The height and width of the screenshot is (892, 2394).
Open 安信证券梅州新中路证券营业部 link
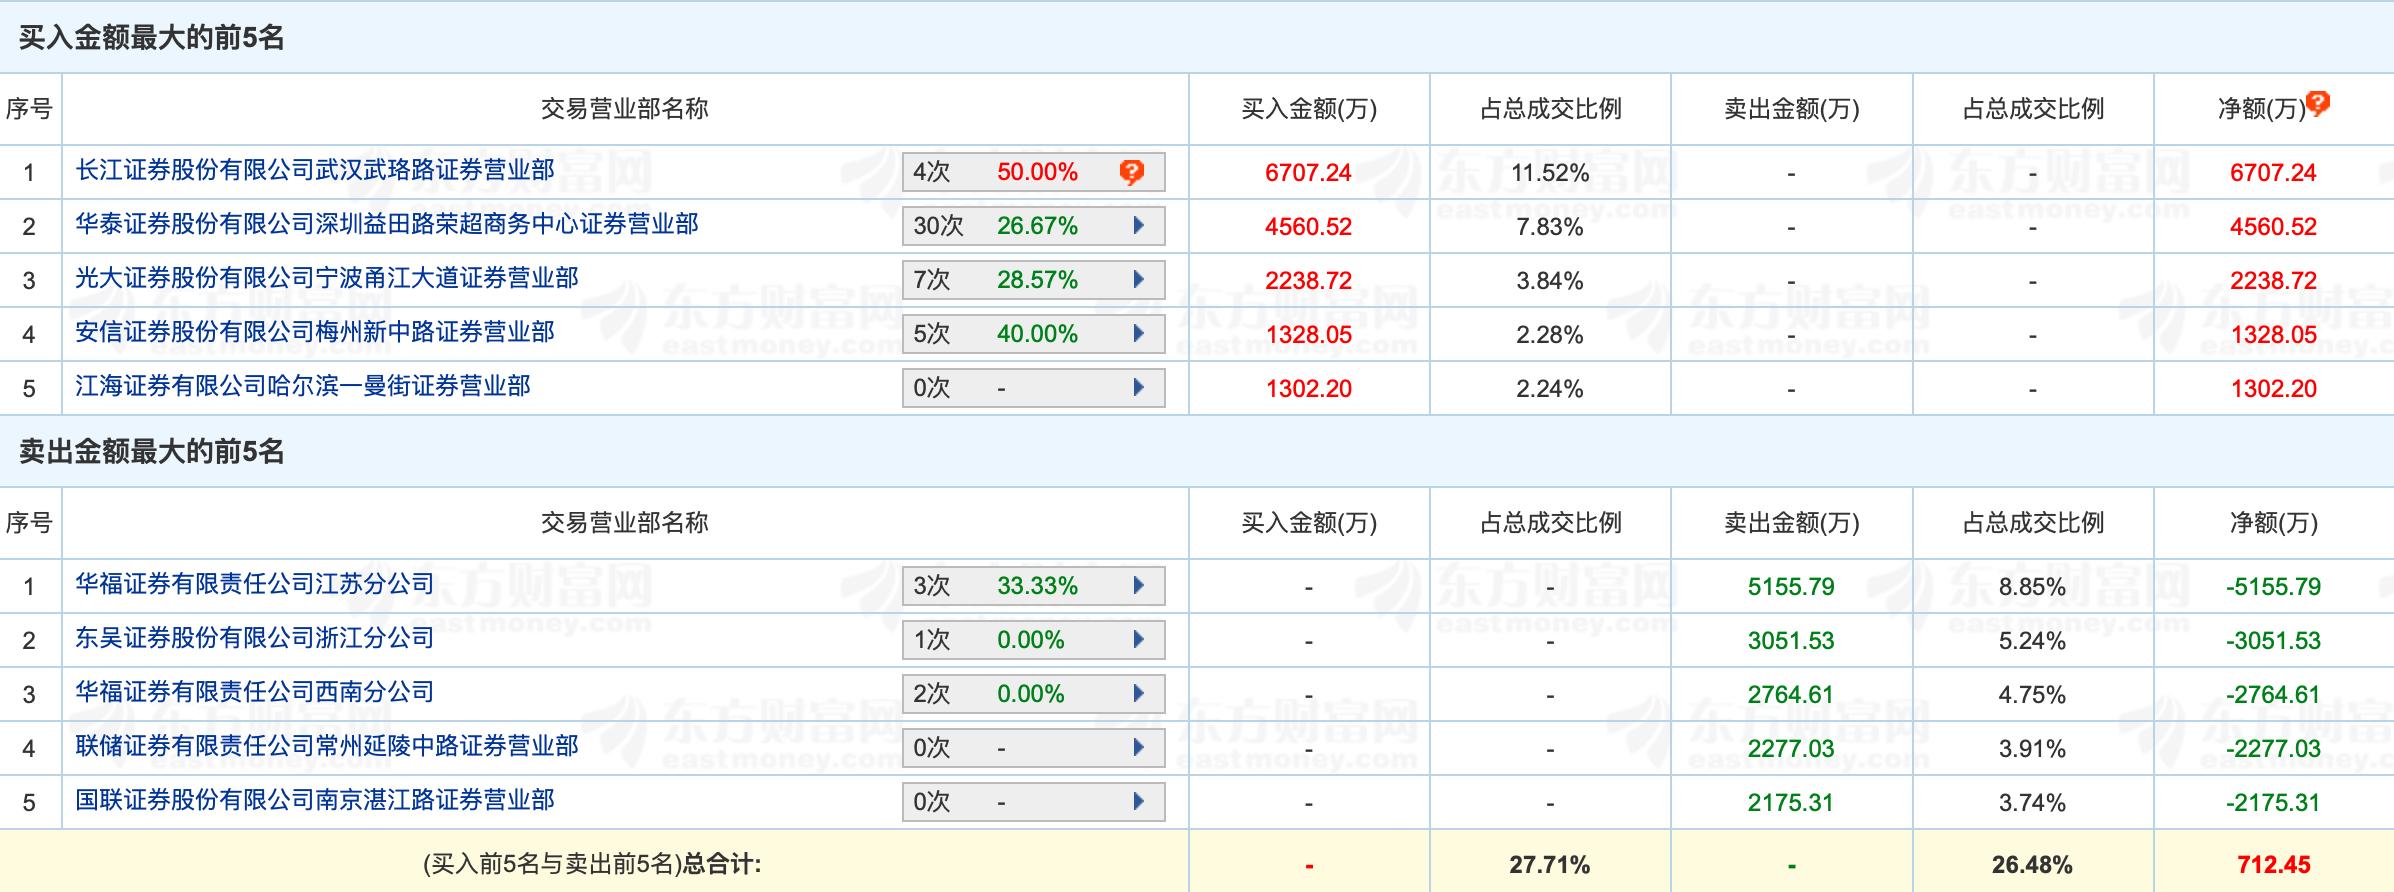[315, 332]
